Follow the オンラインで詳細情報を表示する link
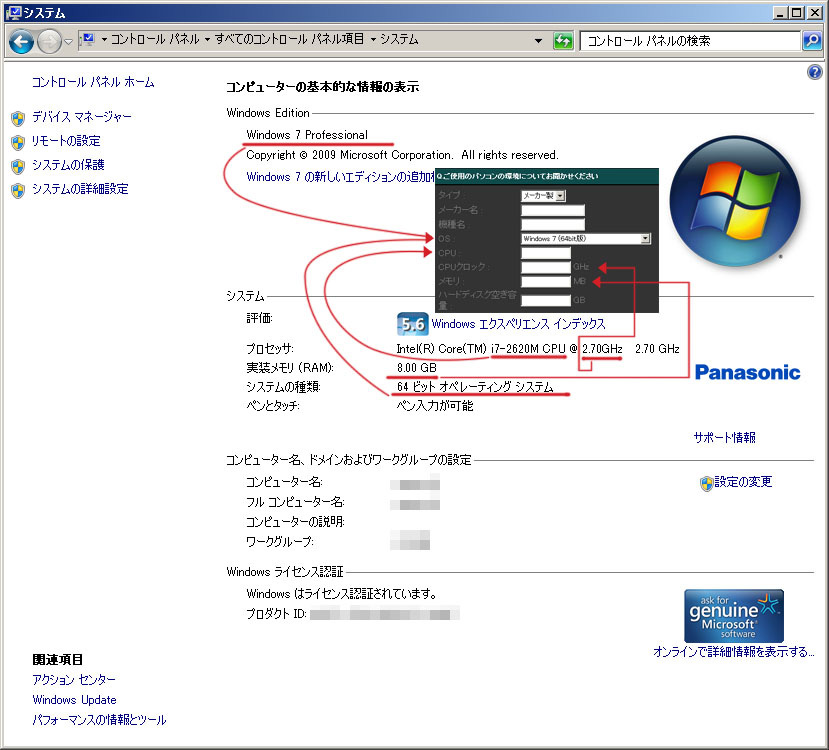This screenshot has height=750, width=829. 734,652
